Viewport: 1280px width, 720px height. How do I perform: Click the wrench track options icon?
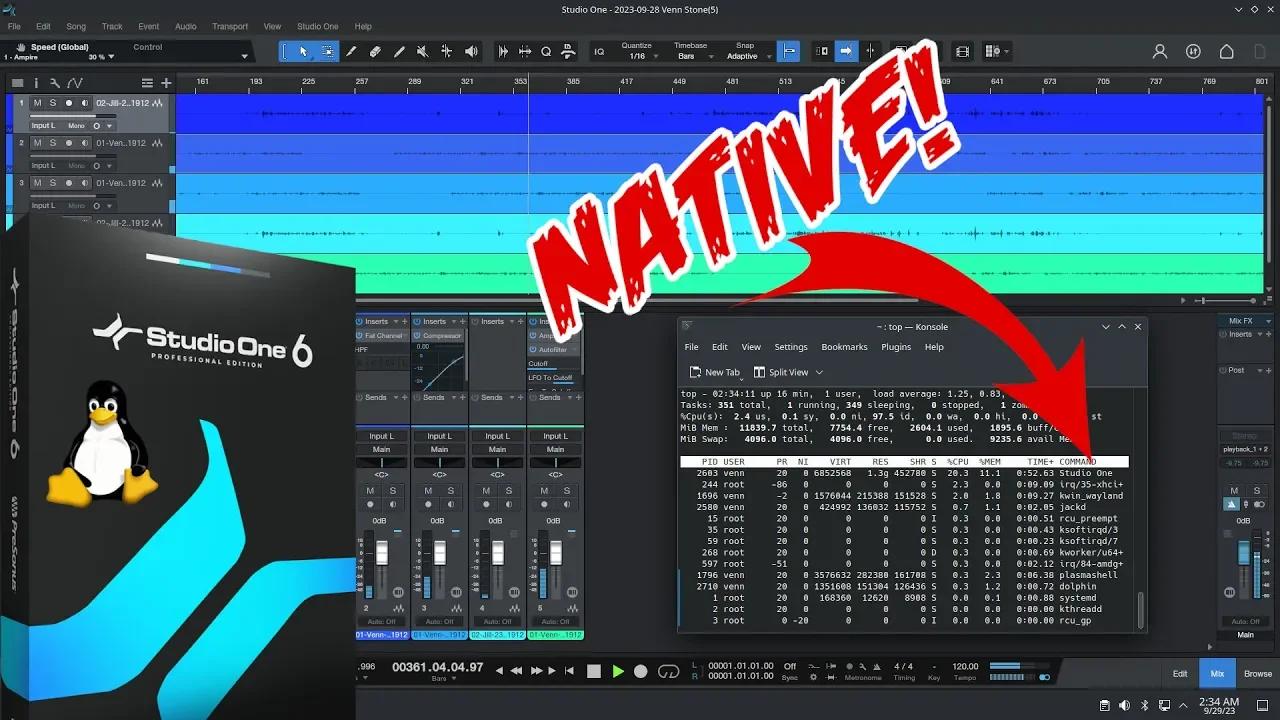[55, 83]
